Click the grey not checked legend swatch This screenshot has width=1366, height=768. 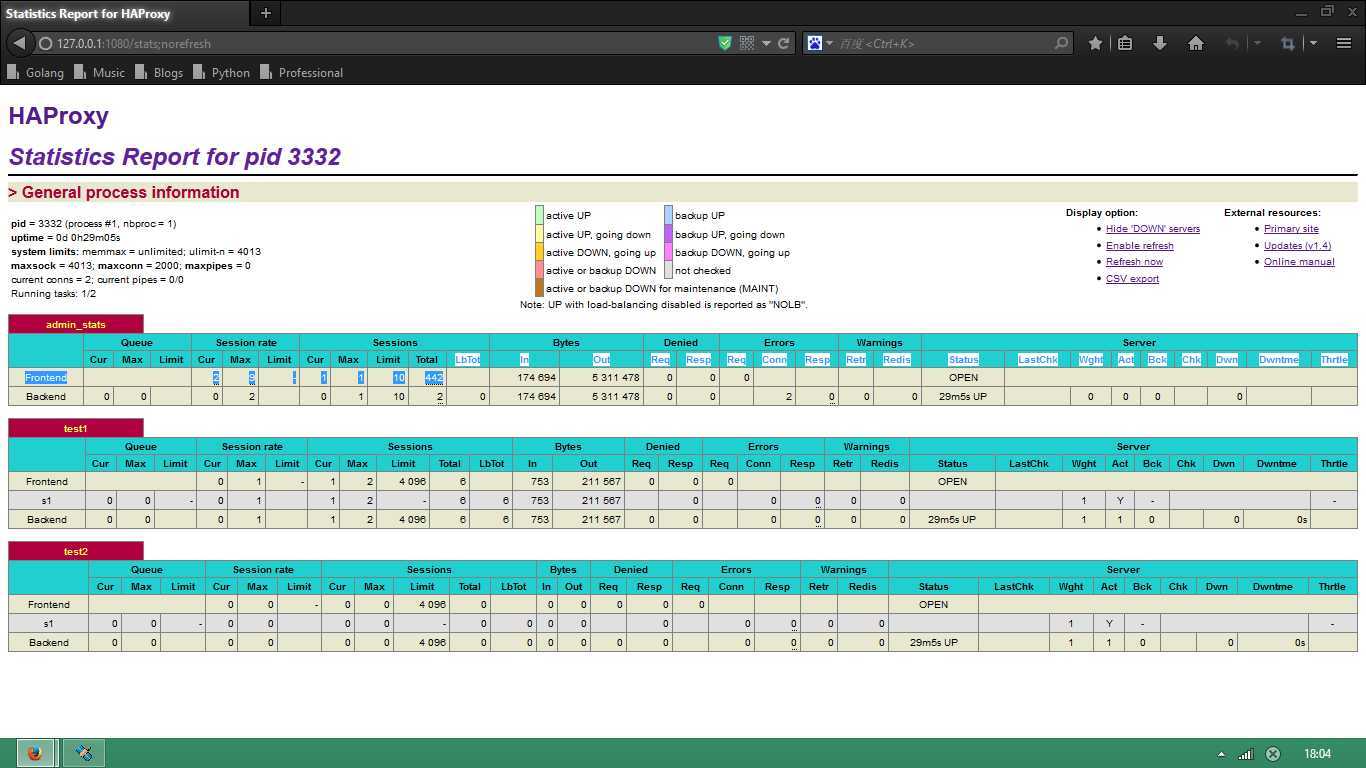coord(668,270)
